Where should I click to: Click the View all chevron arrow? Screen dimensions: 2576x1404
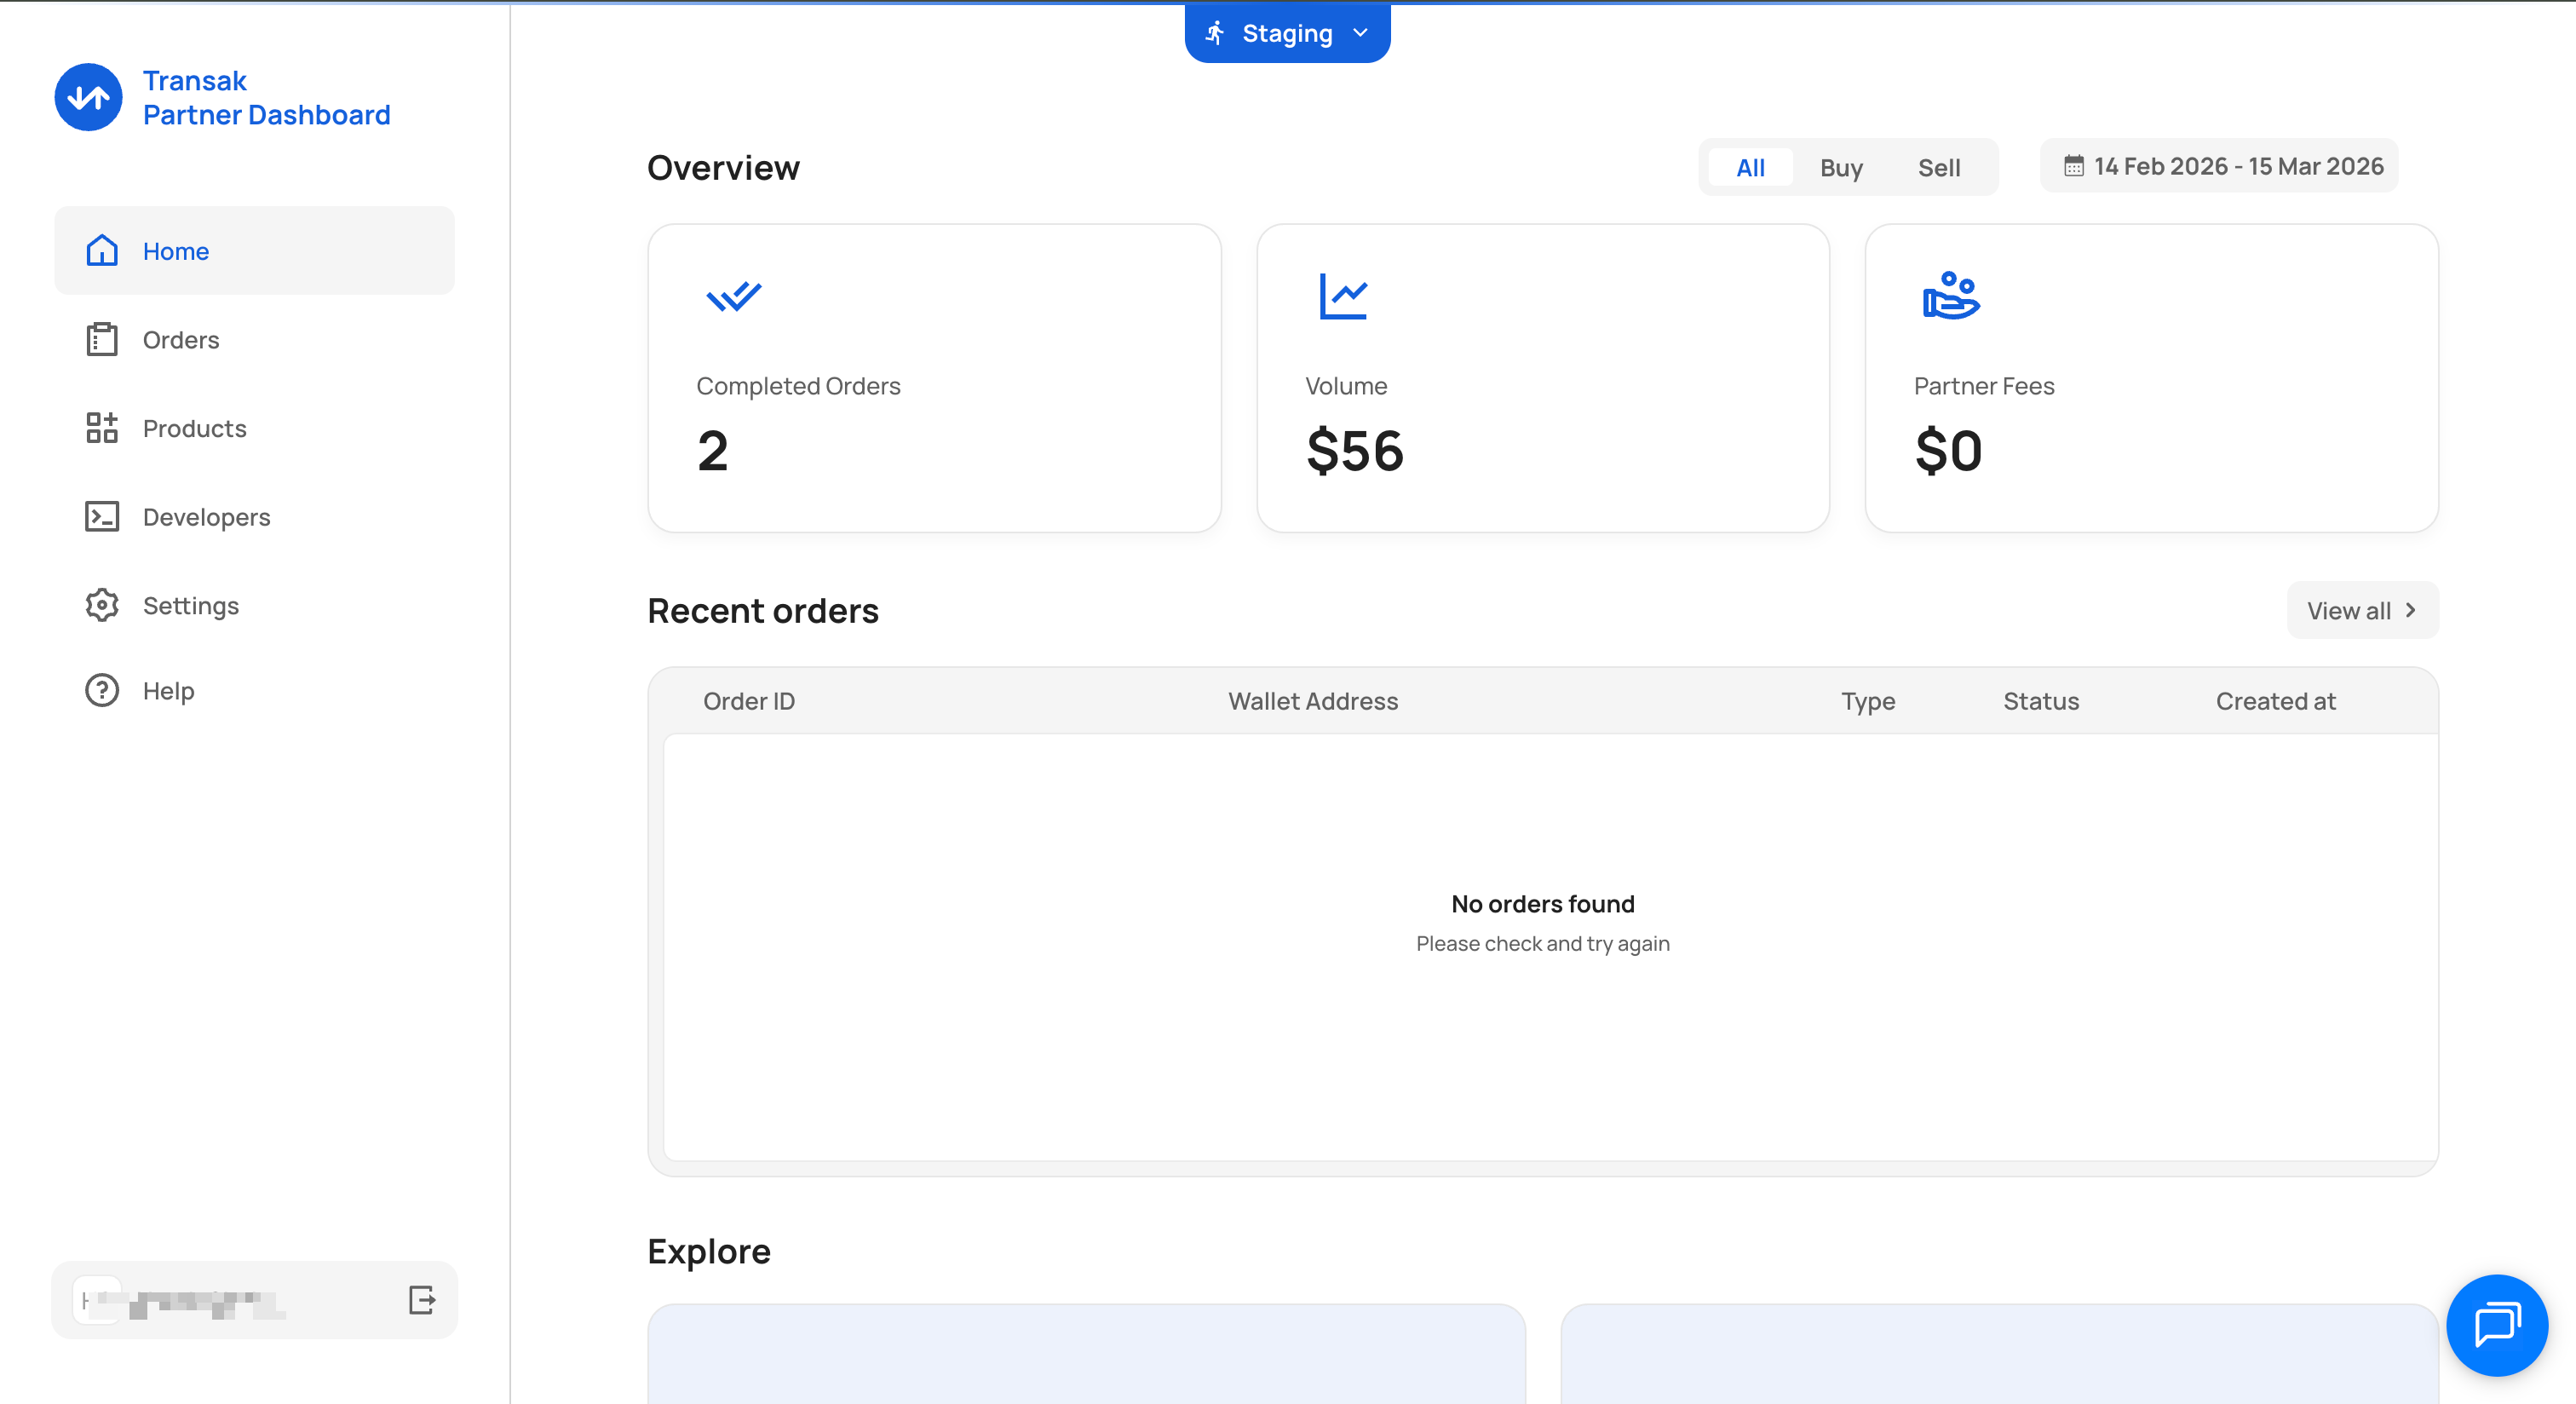pos(2411,611)
